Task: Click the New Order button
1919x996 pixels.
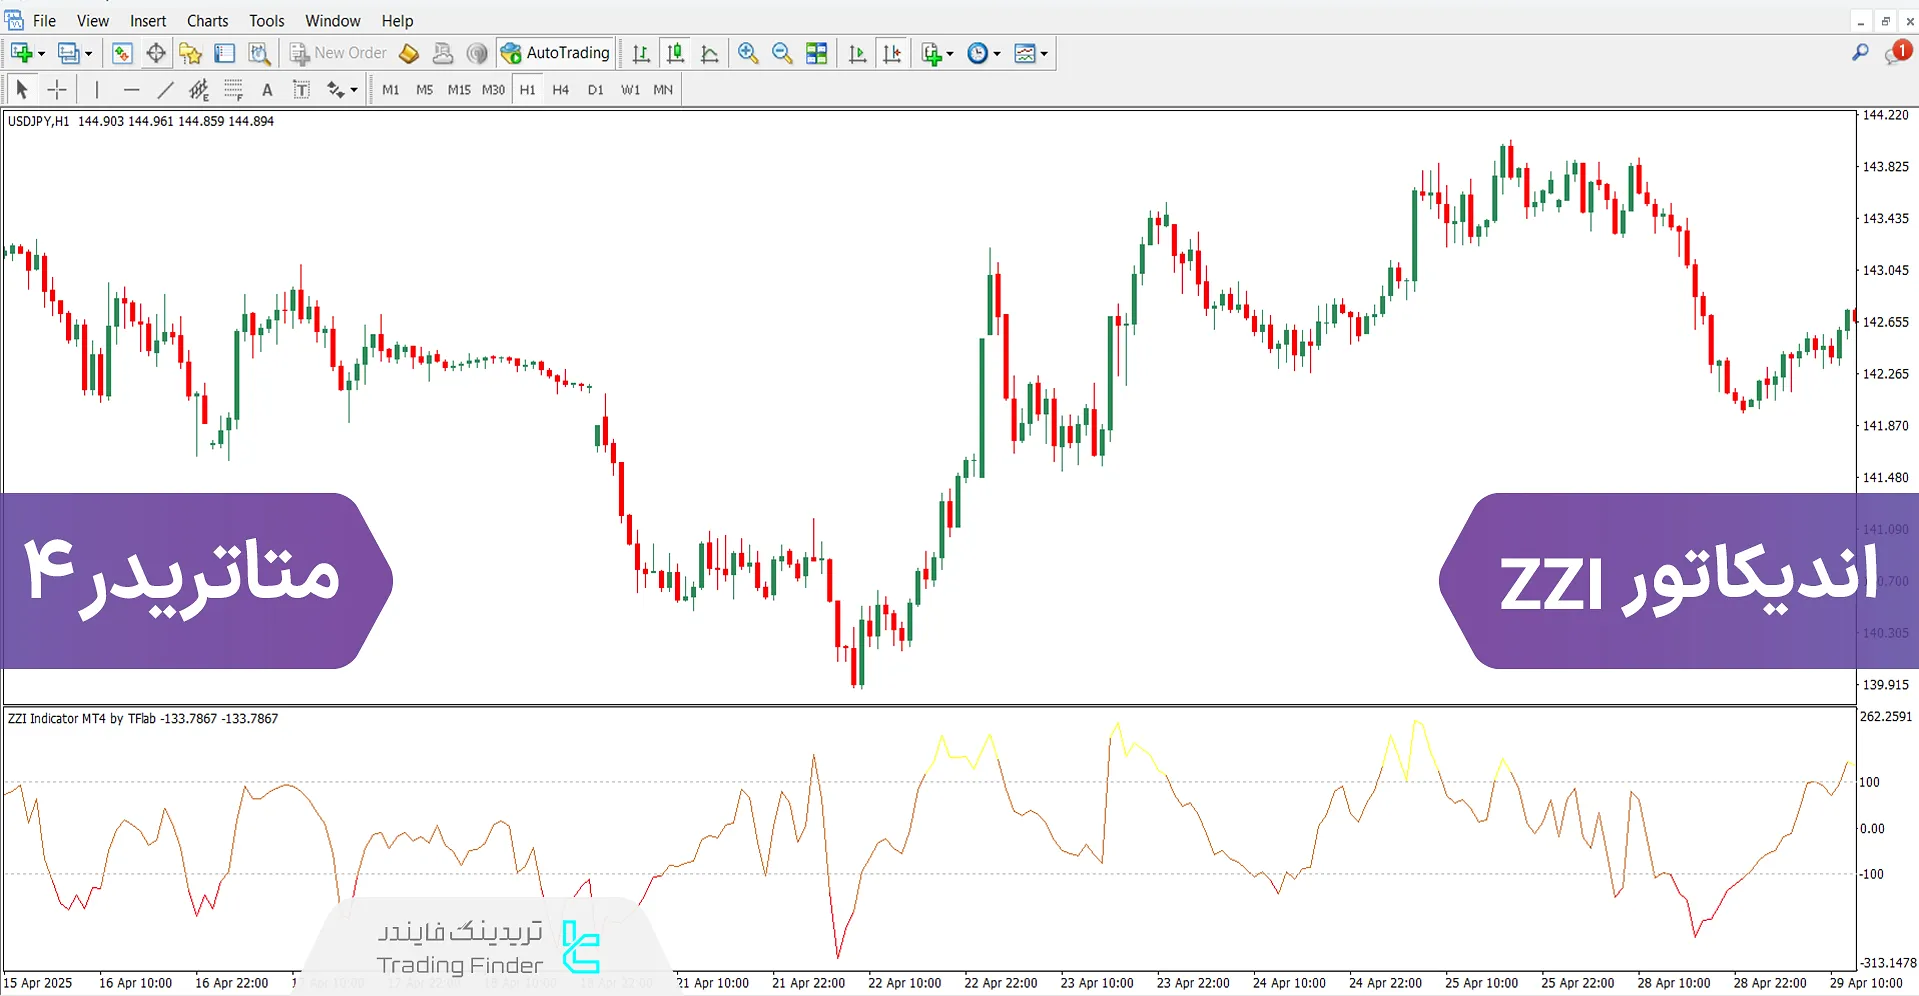Action: 338,54
